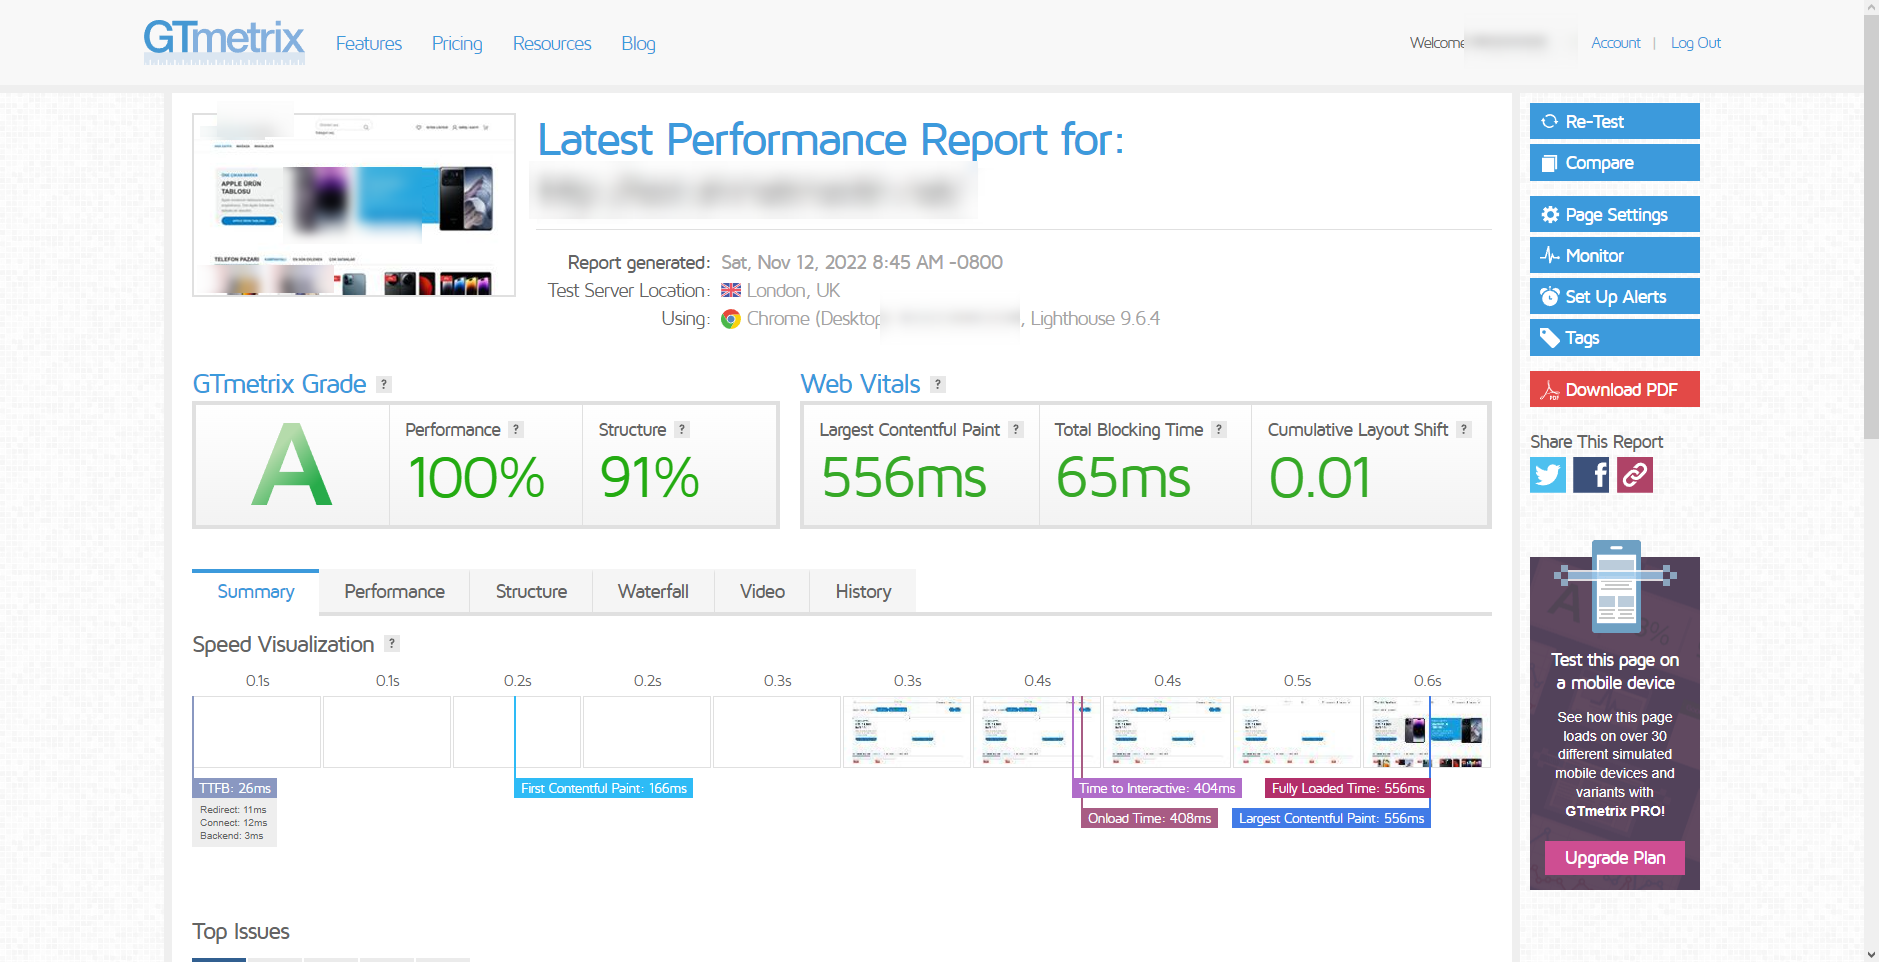This screenshot has height=962, width=1879.
Task: Go to the Blog
Action: (638, 43)
